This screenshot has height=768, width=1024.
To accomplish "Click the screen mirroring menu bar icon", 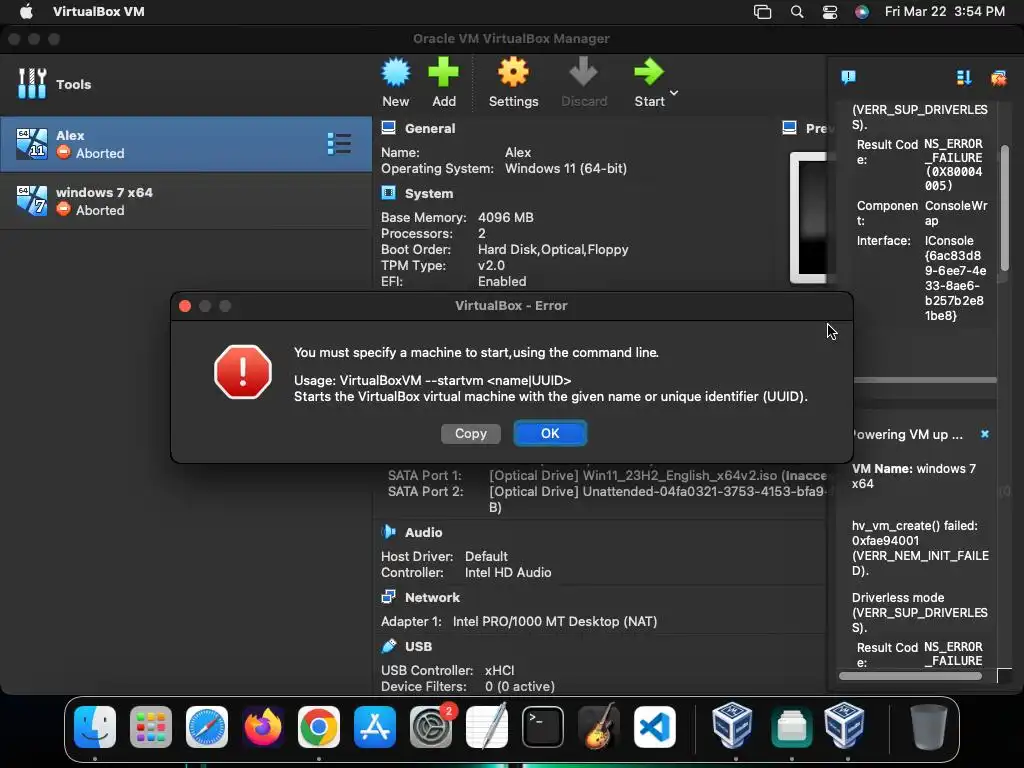I will pyautogui.click(x=762, y=12).
